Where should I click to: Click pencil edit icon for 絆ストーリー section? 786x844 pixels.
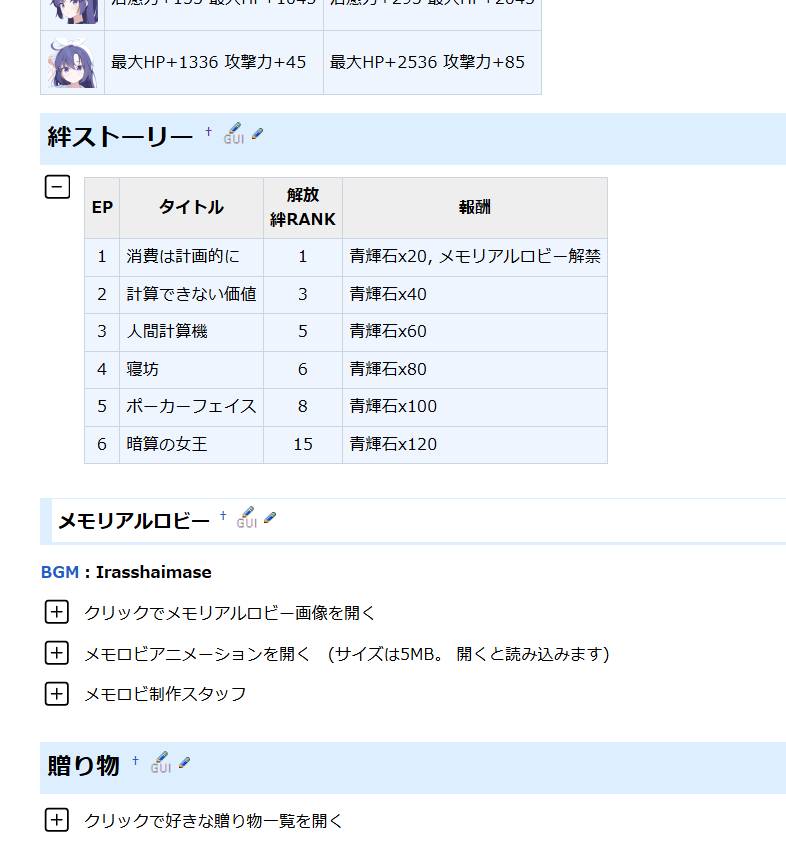point(257,133)
